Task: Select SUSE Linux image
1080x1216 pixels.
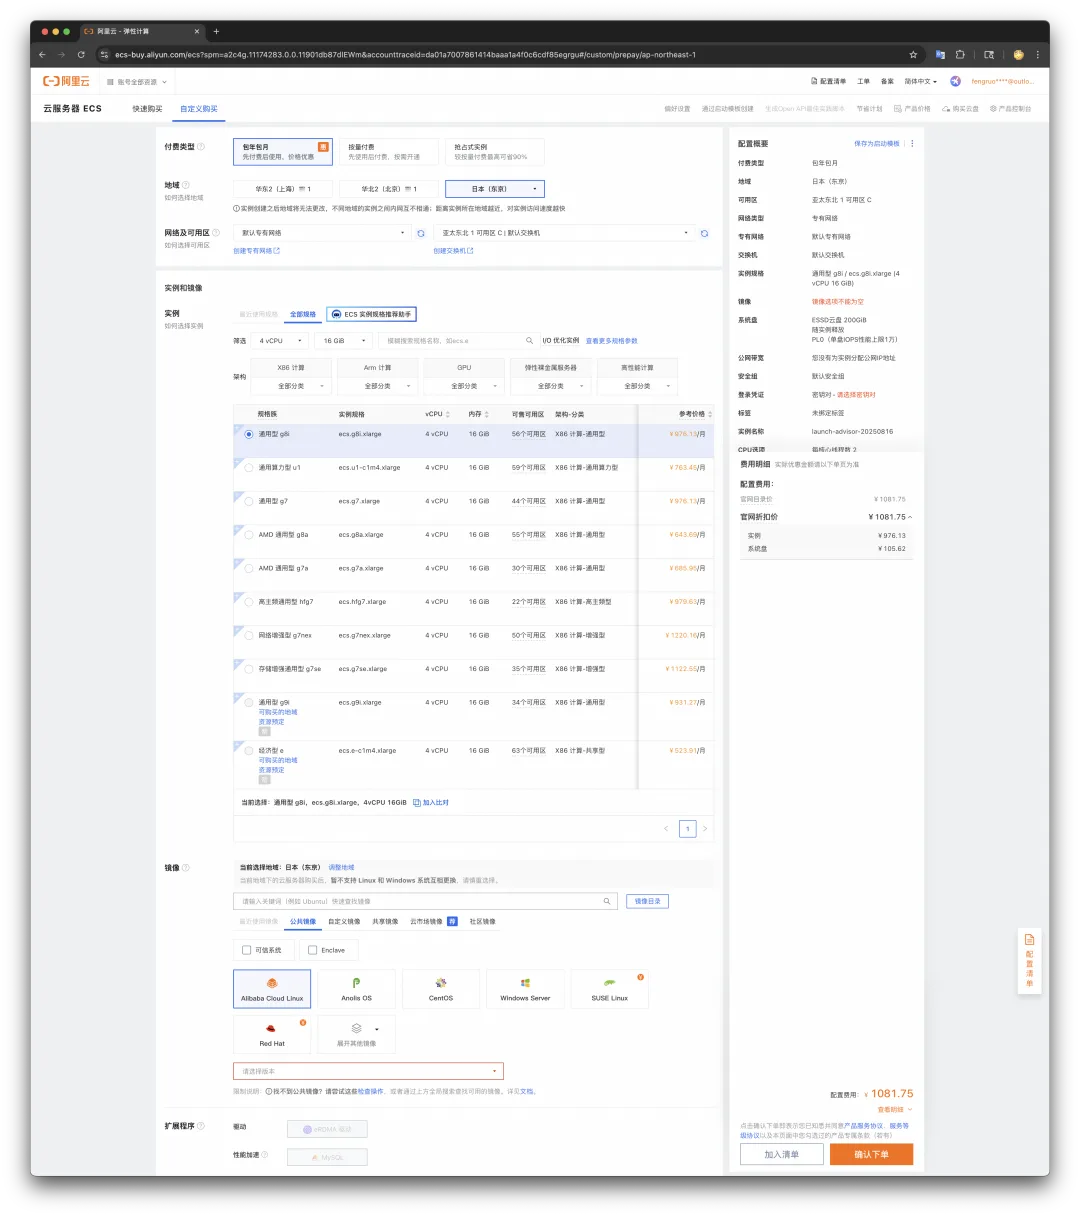Action: [610, 989]
